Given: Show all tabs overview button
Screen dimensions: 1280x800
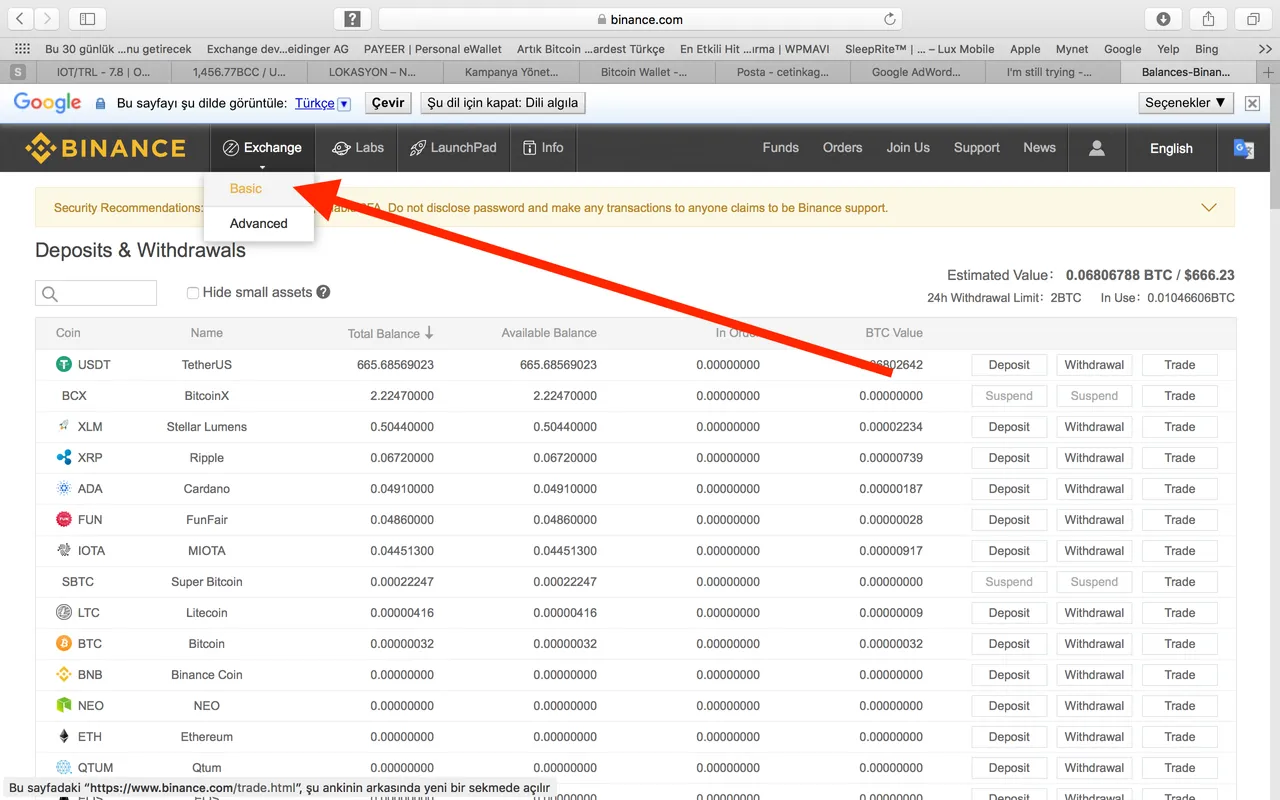Looking at the screenshot, I should pyautogui.click(x=1253, y=19).
